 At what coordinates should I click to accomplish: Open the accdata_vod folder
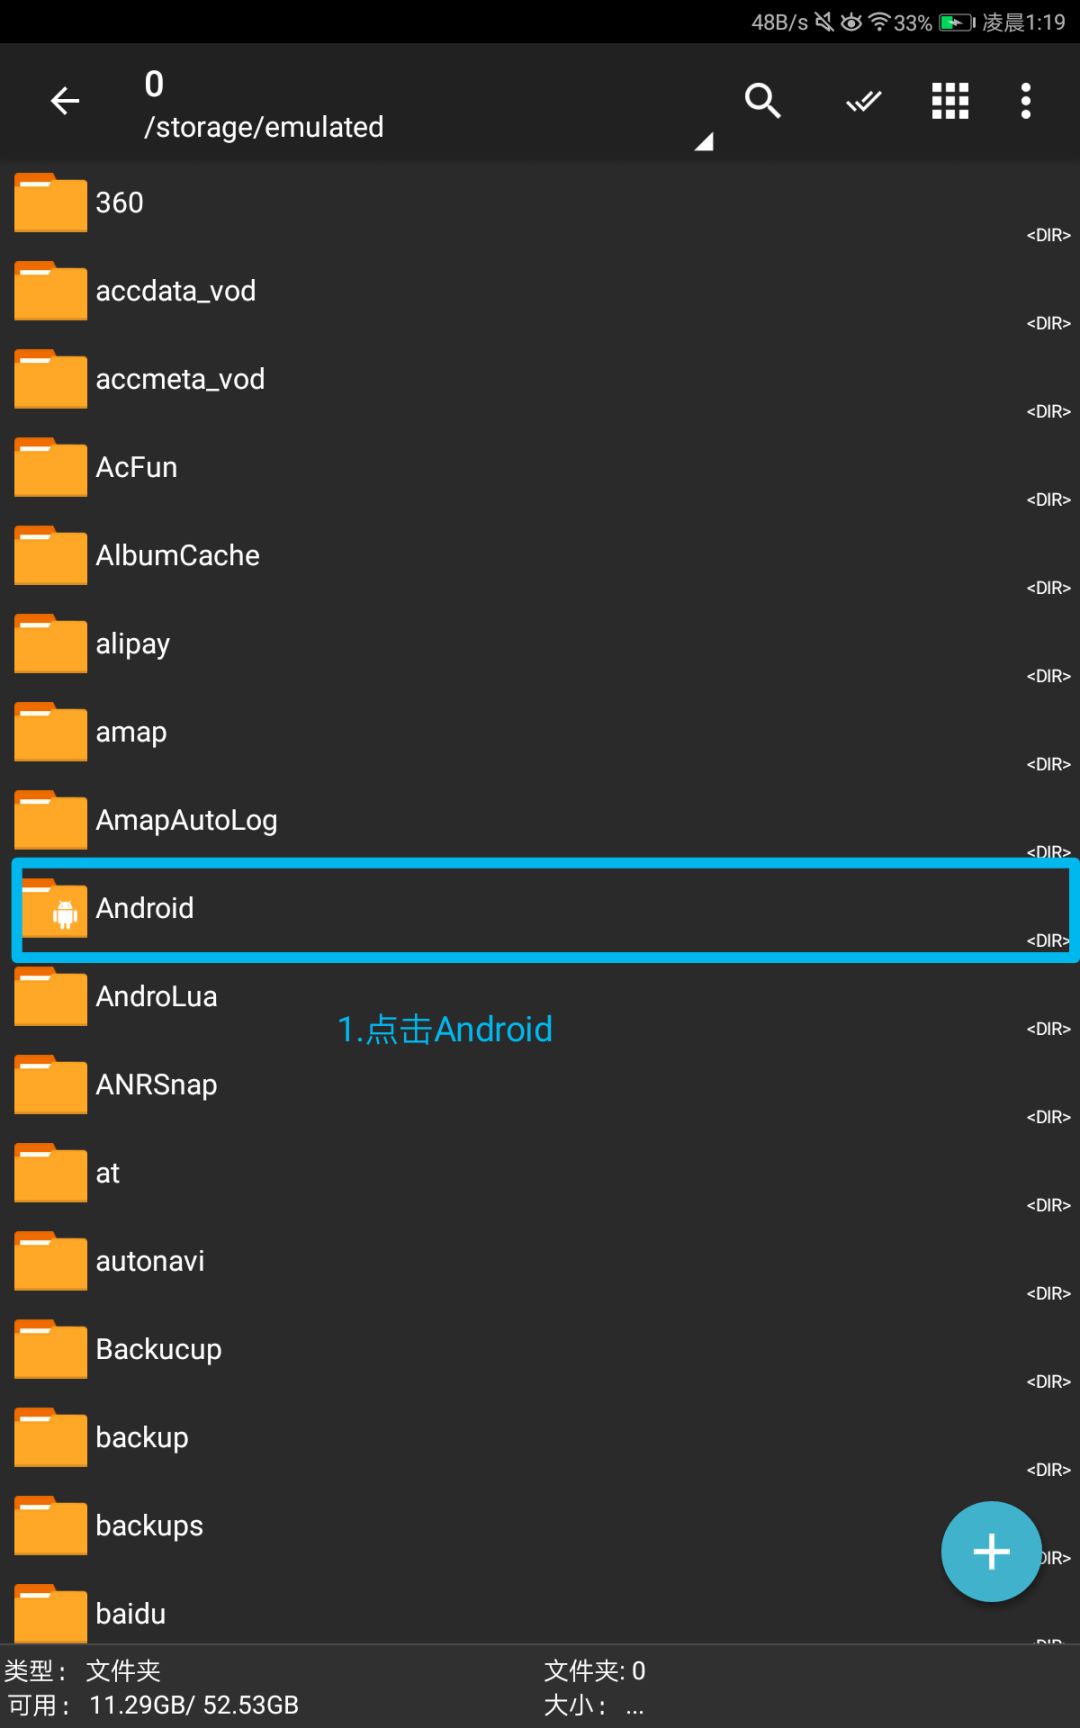tap(176, 292)
